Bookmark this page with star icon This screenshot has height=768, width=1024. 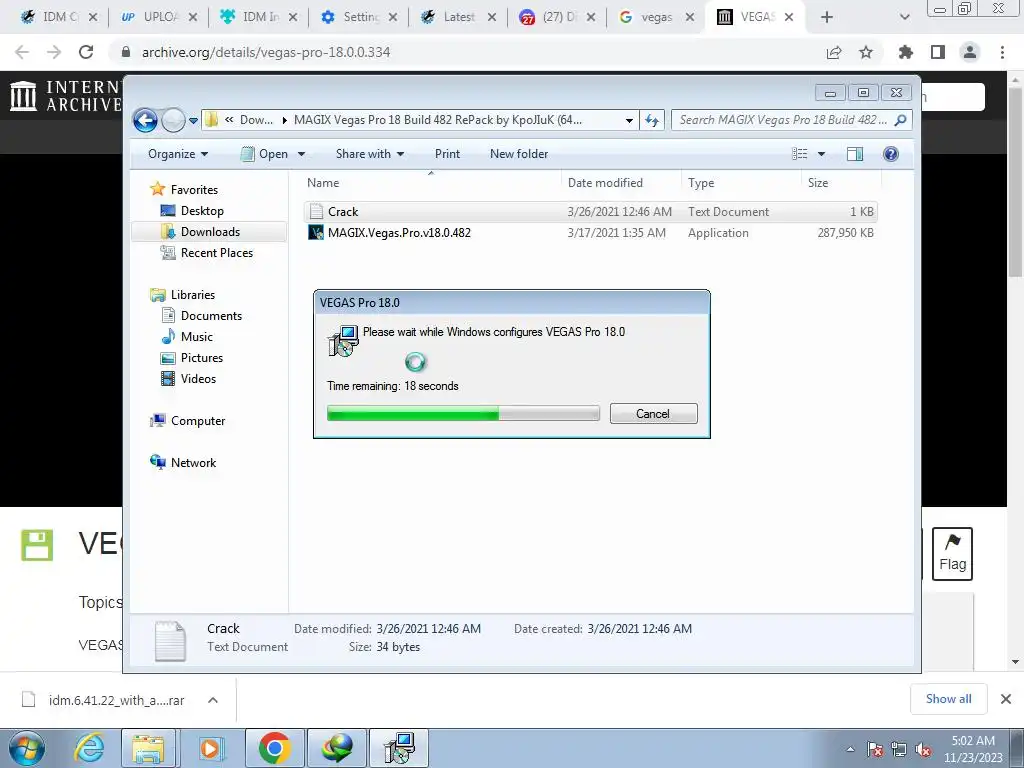(x=866, y=52)
